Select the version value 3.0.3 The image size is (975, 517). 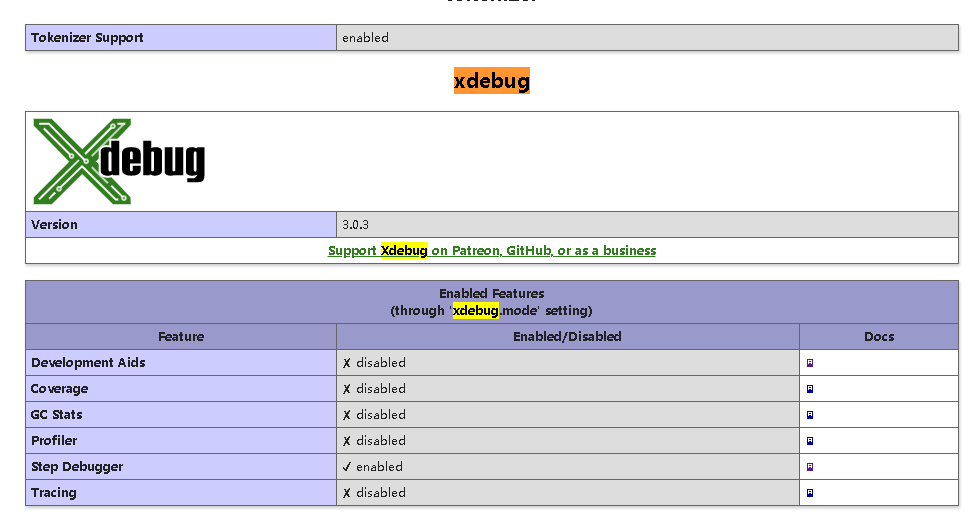pyautogui.click(x=355, y=225)
